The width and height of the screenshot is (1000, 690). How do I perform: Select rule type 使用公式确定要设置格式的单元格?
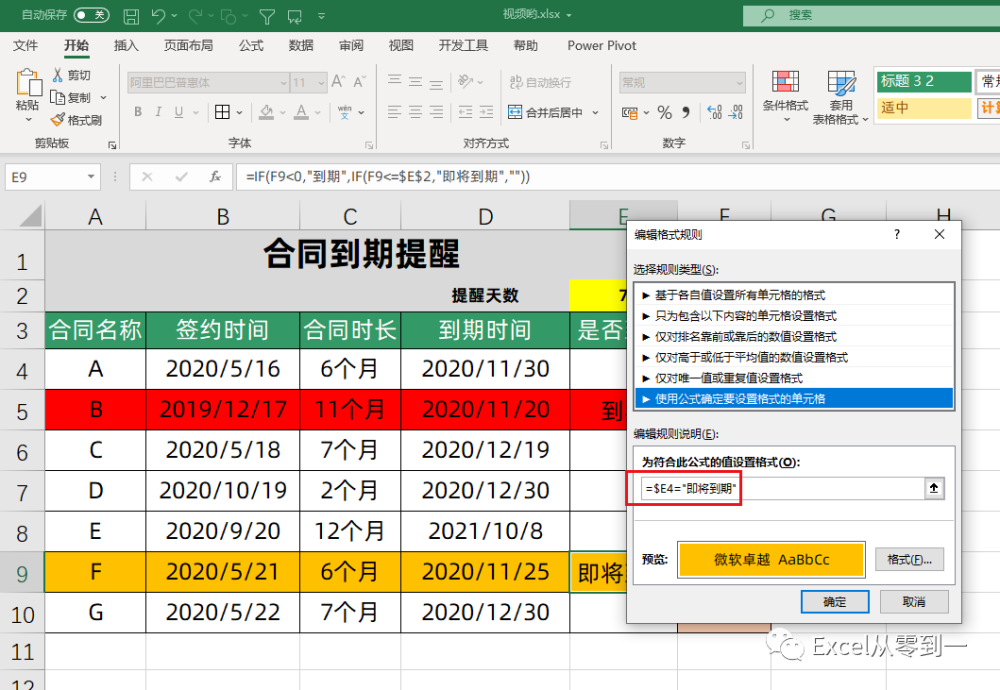pos(794,399)
